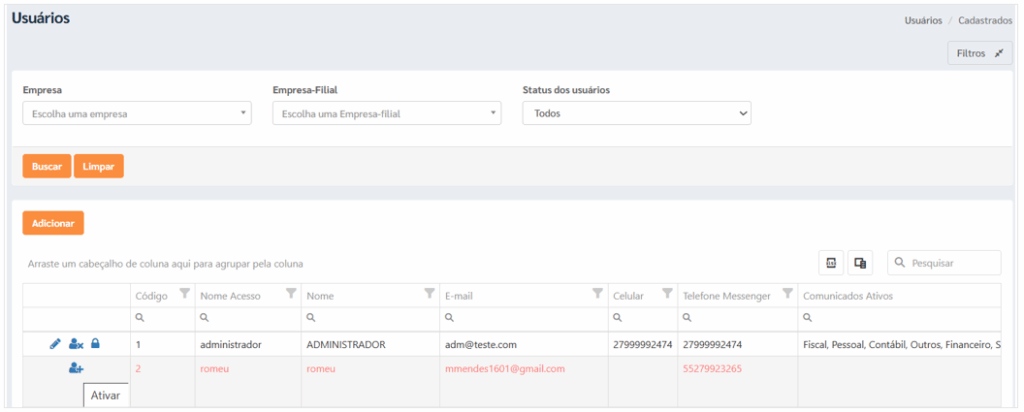Click the edit pencil icon for administrador
The image size is (1024, 412).
(x=55, y=343)
